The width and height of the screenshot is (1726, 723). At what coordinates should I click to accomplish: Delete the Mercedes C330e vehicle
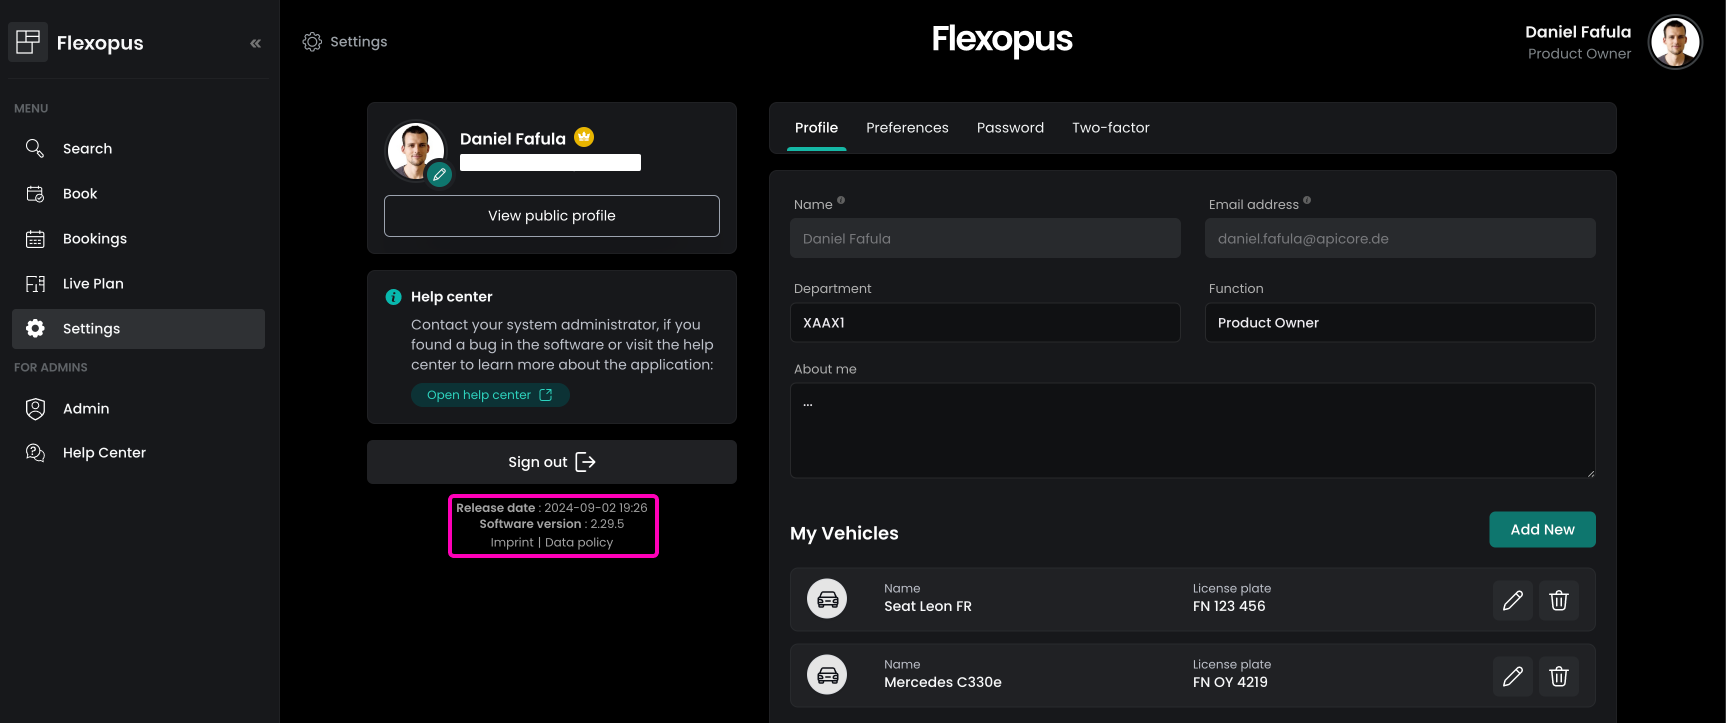(x=1558, y=676)
